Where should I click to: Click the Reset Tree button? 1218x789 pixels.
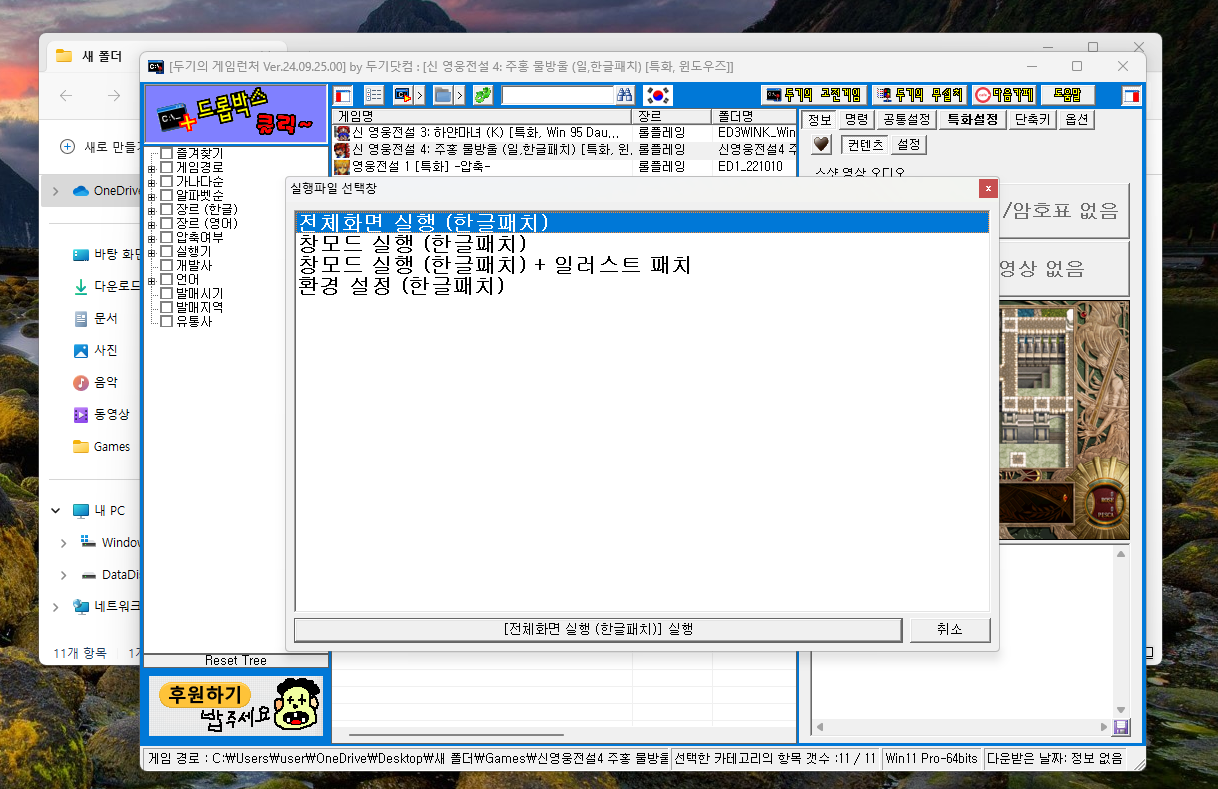tap(236, 660)
